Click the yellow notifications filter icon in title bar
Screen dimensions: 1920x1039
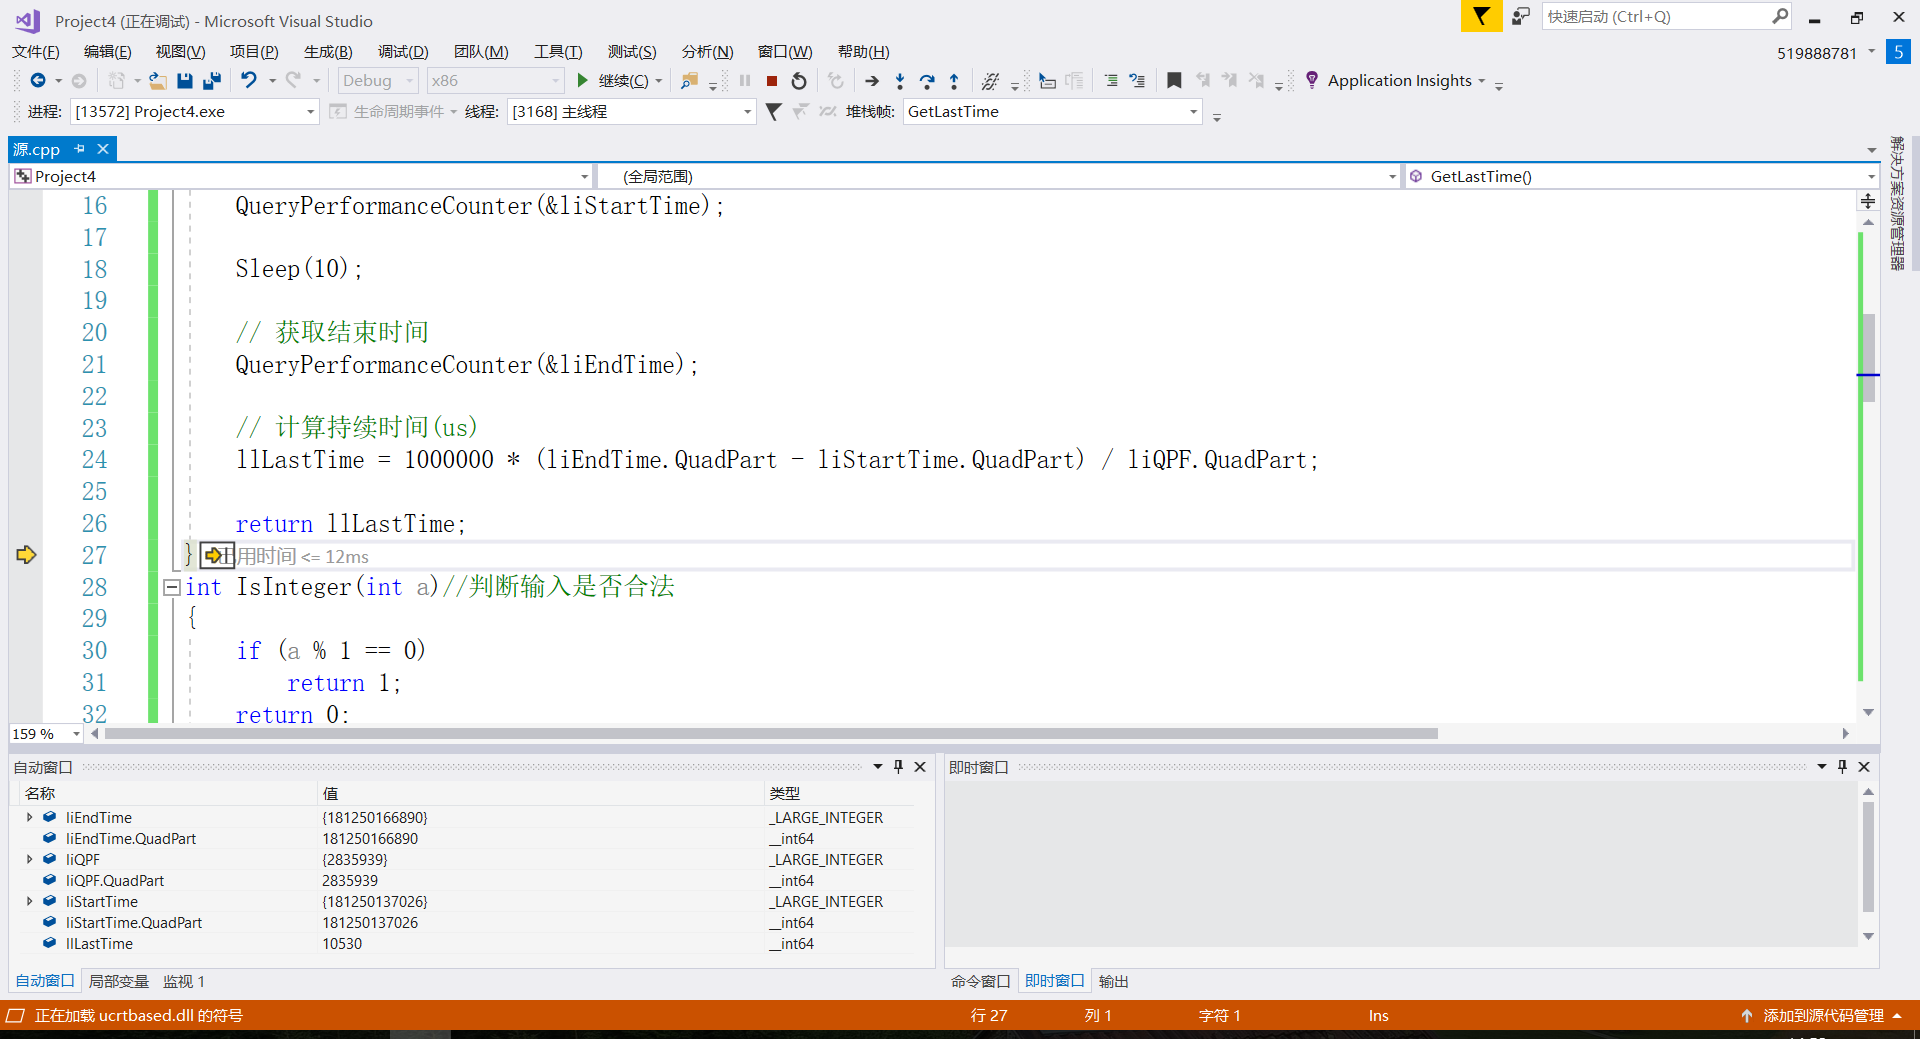pos(1481,16)
